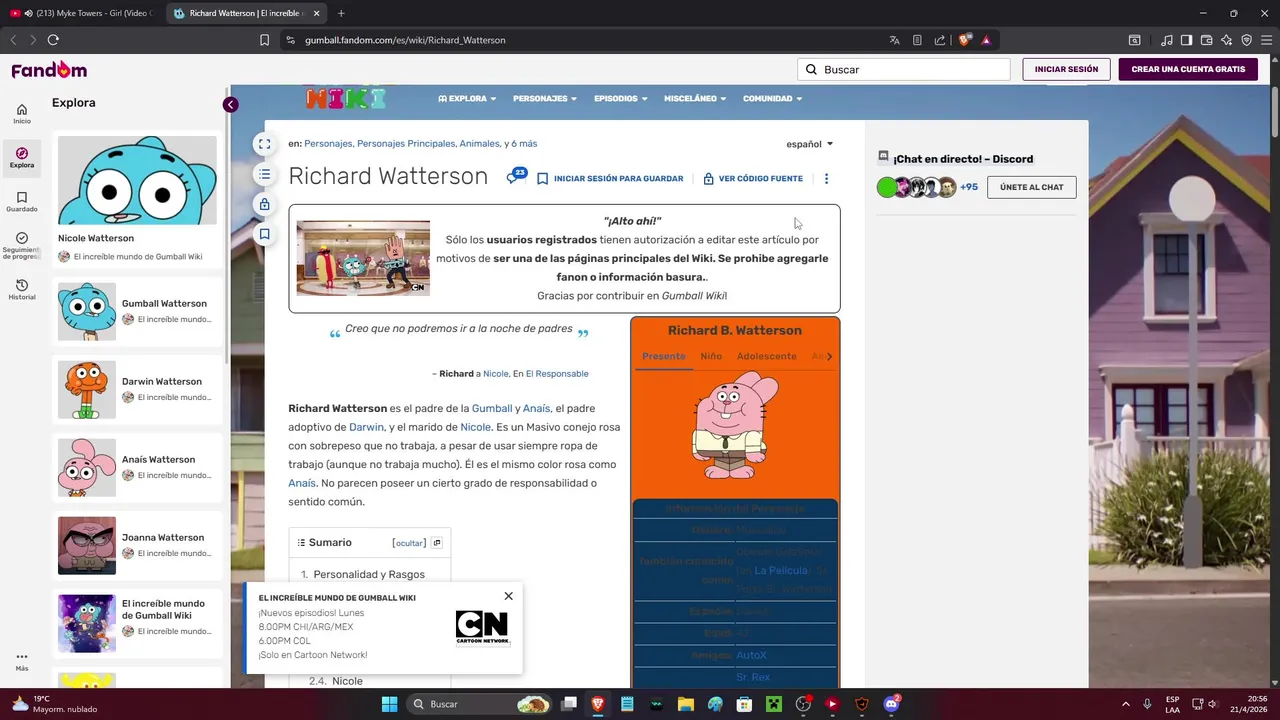
Task: Expand the Misceláneo navigation menu
Action: [695, 99]
